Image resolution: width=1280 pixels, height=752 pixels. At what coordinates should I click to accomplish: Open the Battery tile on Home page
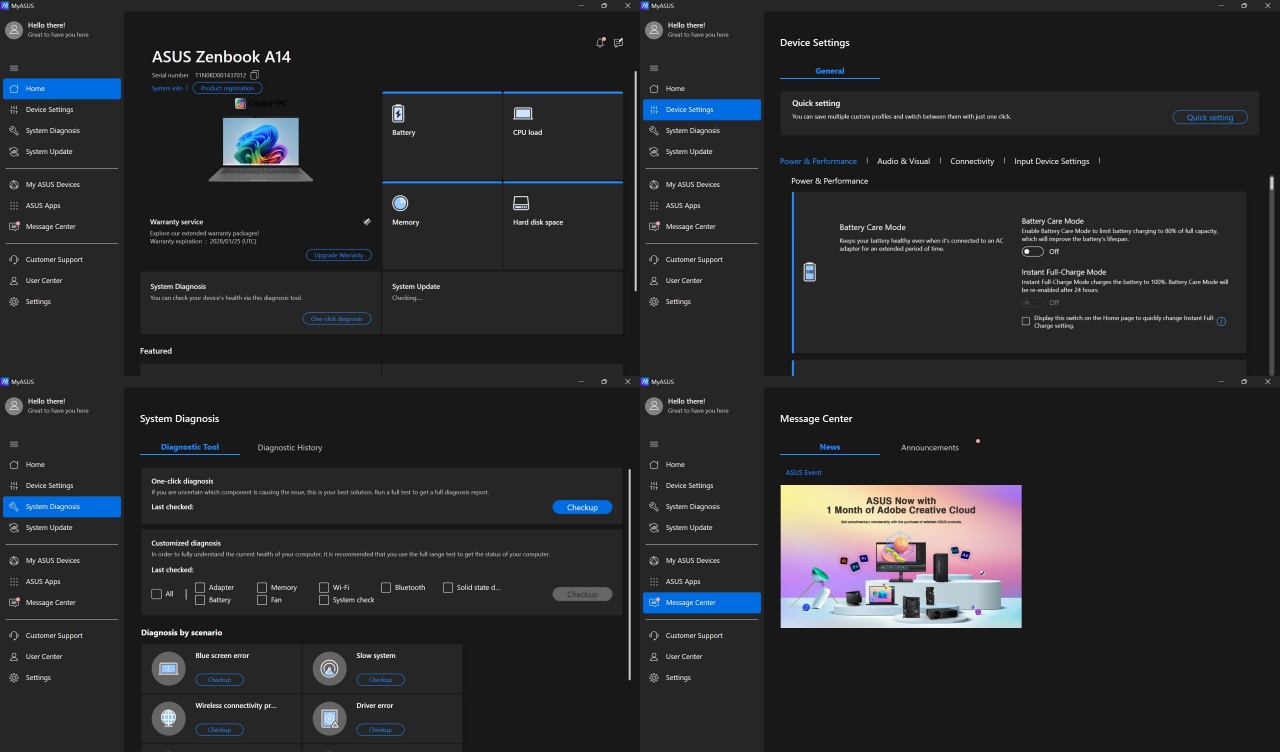click(441, 137)
